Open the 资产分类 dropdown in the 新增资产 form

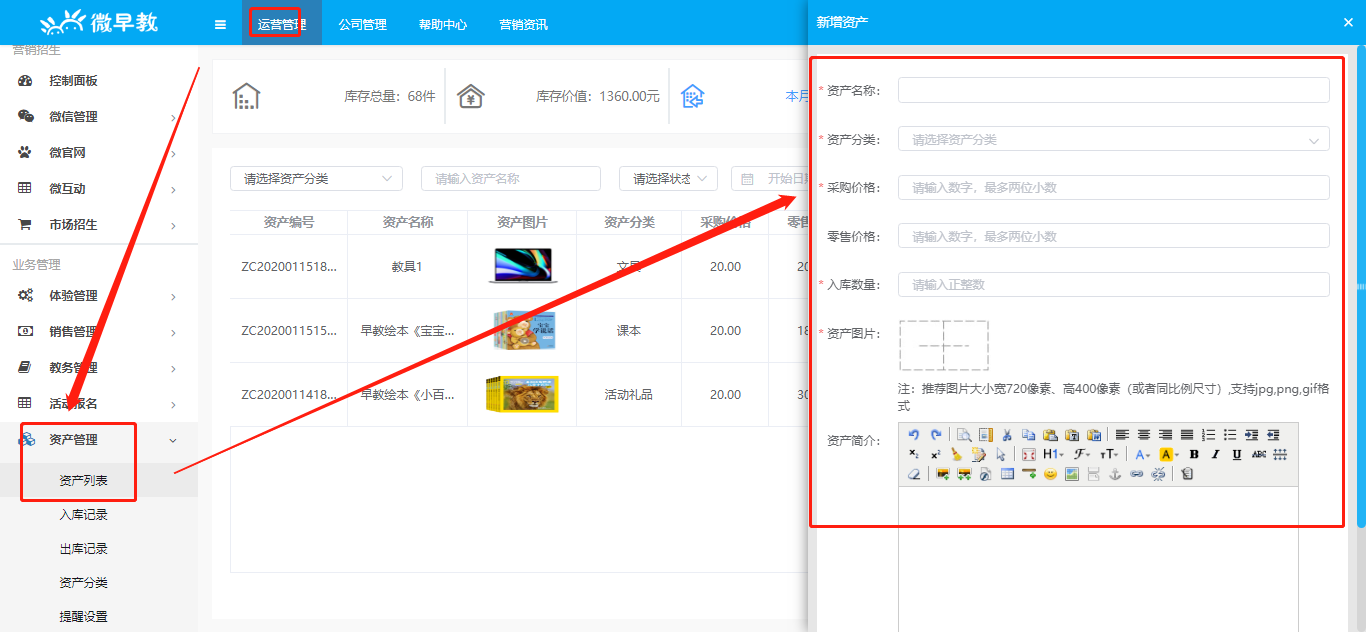(1113, 140)
